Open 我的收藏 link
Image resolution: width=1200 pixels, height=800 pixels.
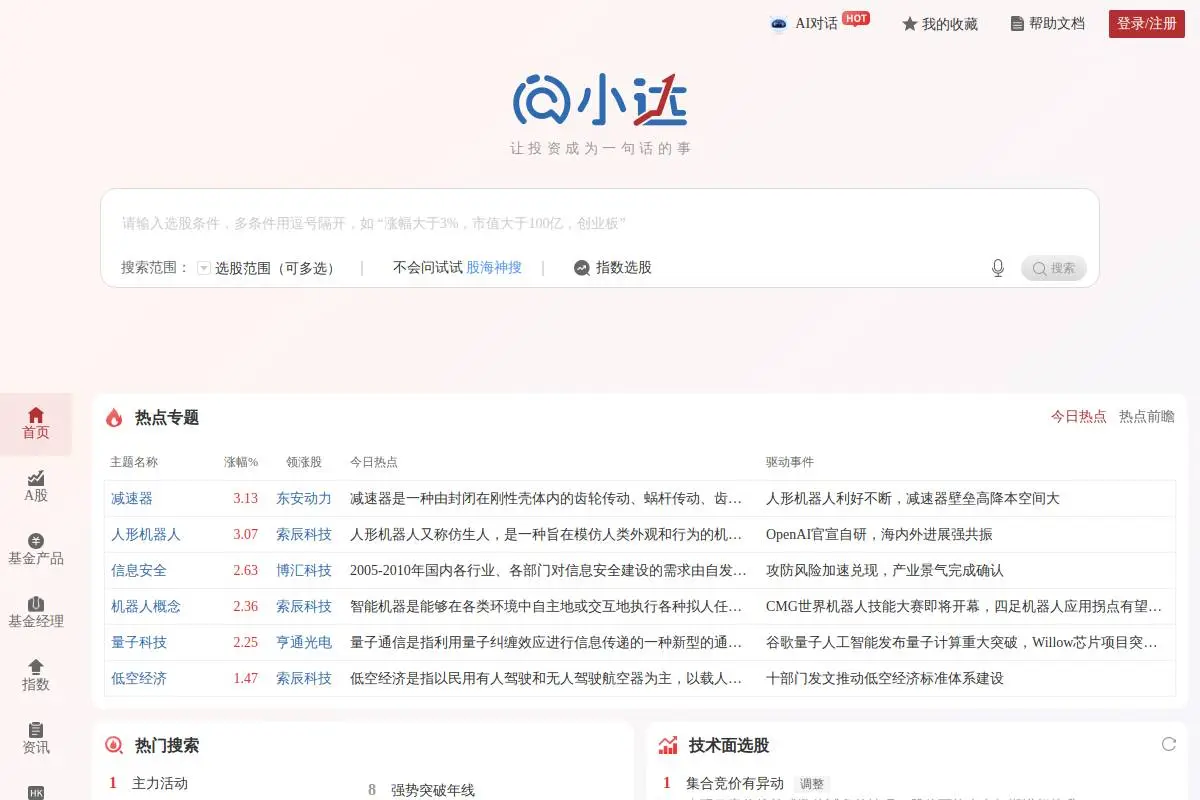coord(949,24)
